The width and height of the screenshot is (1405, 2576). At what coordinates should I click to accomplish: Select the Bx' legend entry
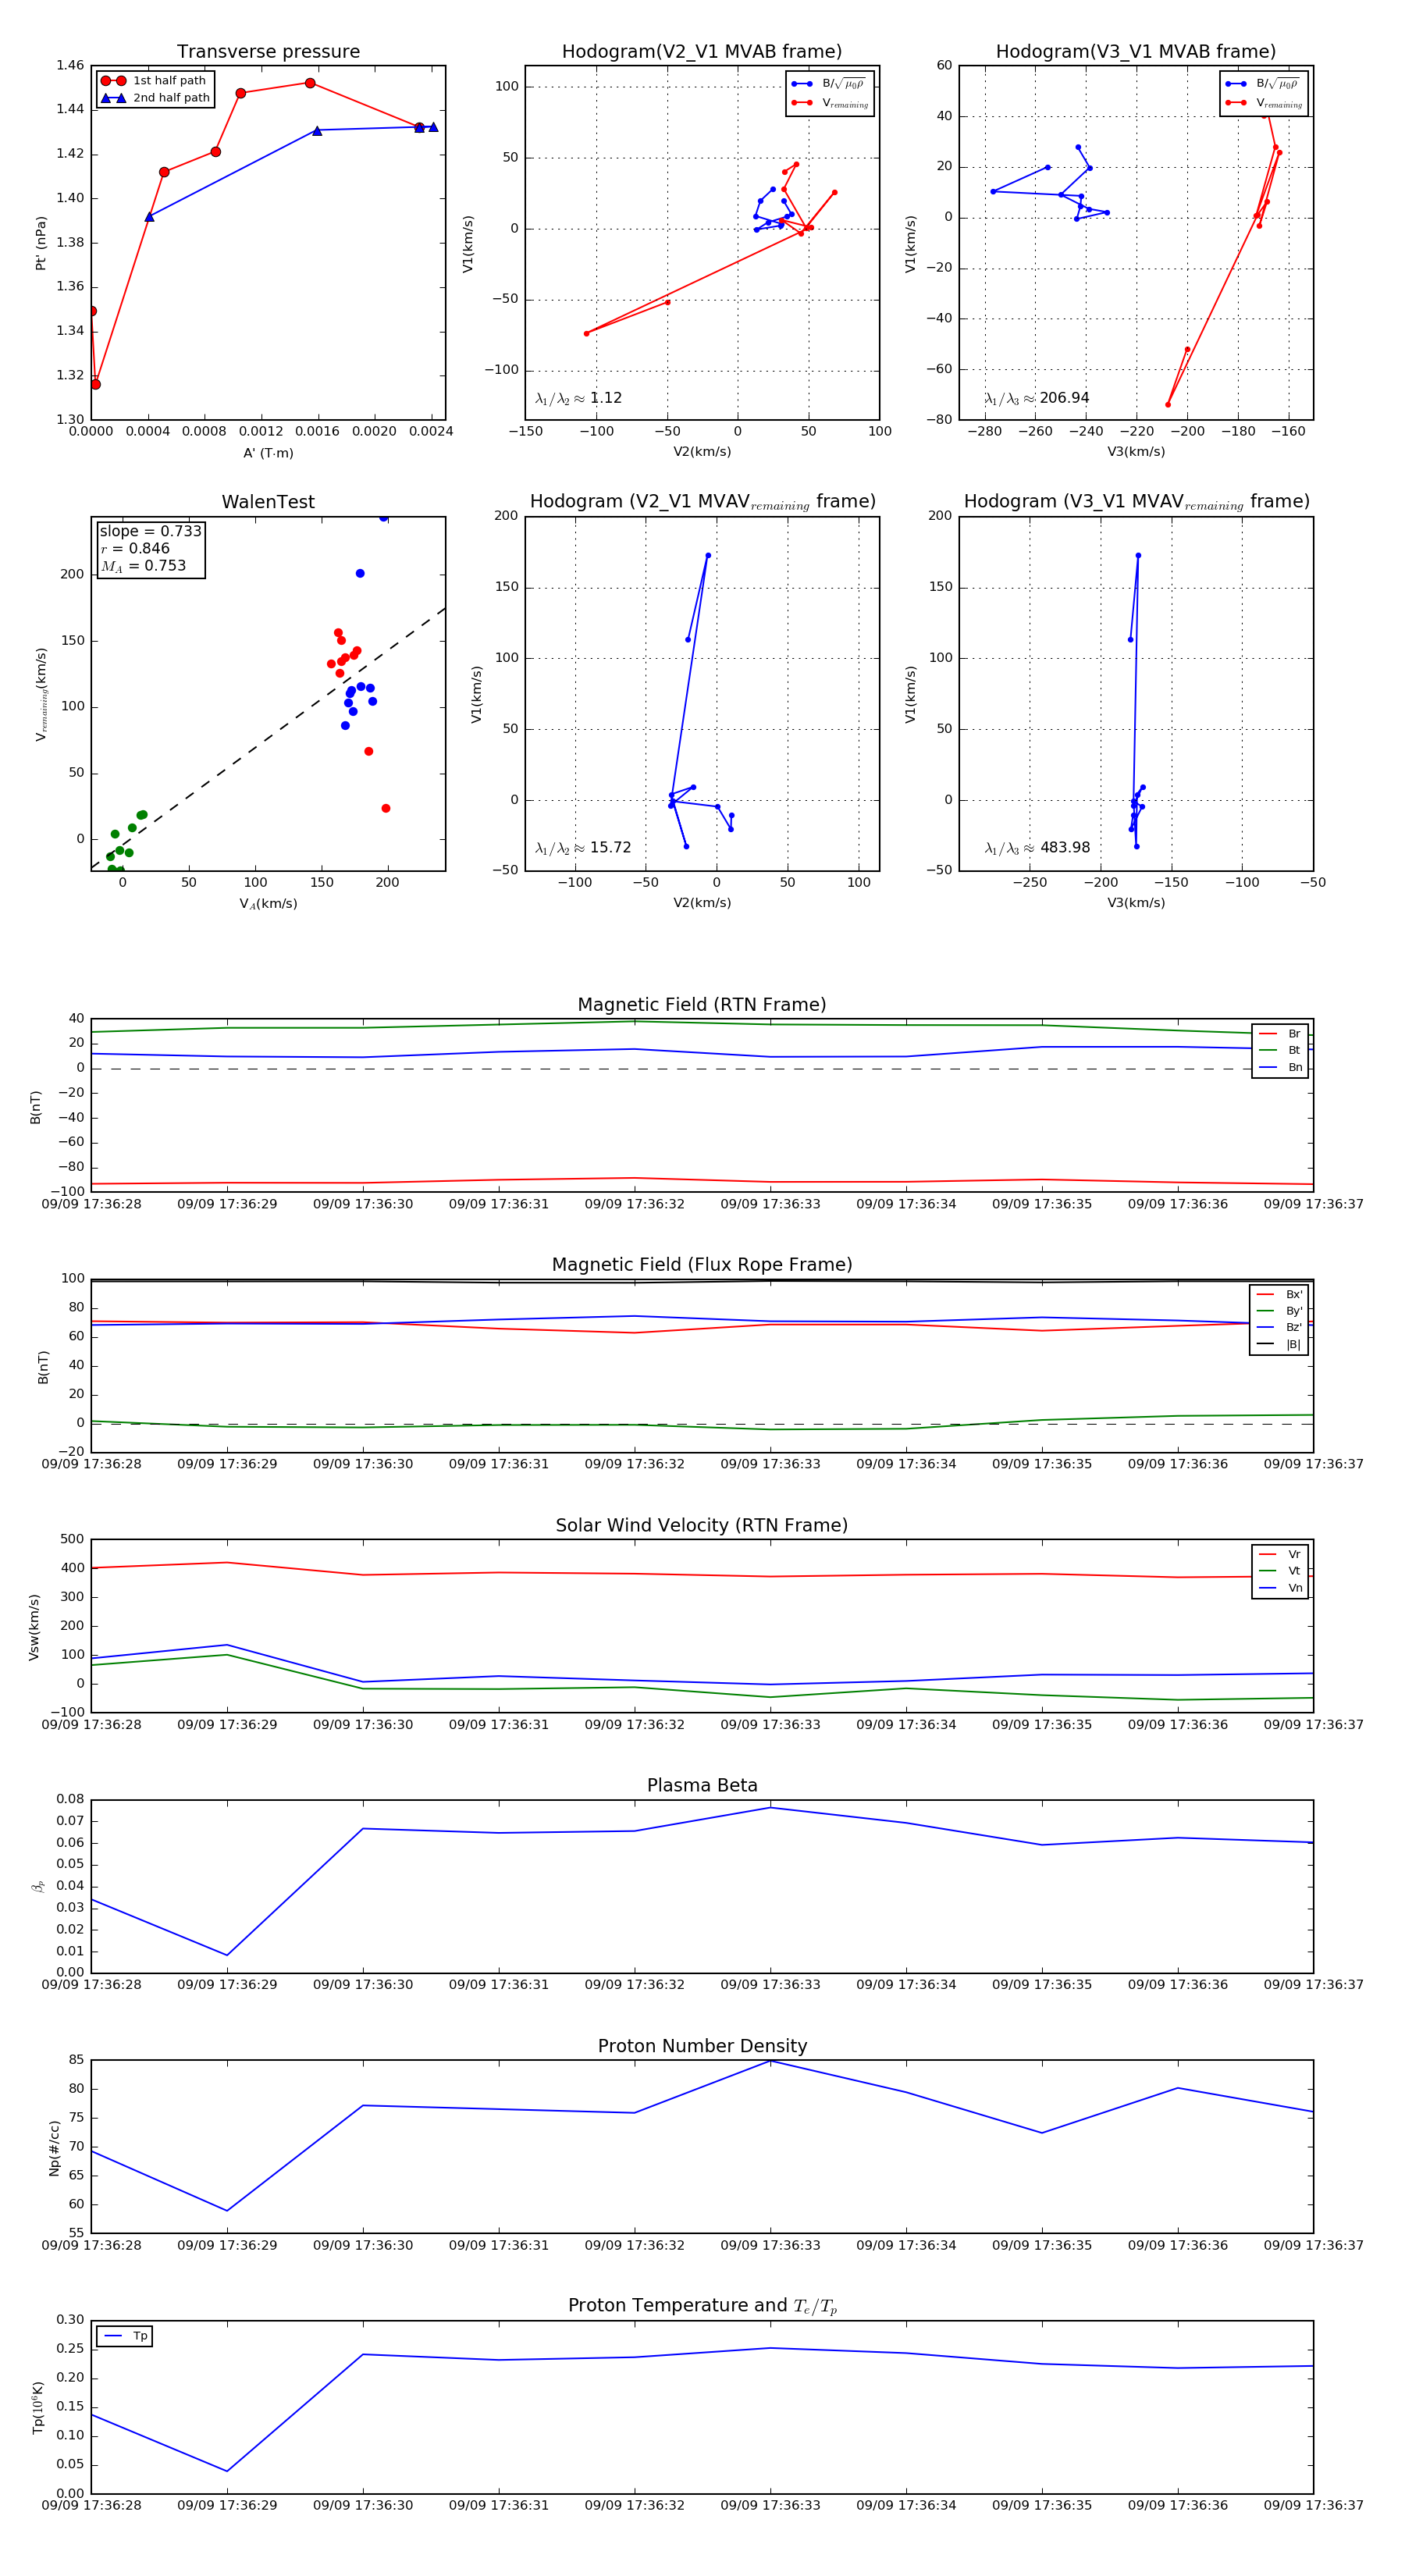pyautogui.click(x=1279, y=1294)
